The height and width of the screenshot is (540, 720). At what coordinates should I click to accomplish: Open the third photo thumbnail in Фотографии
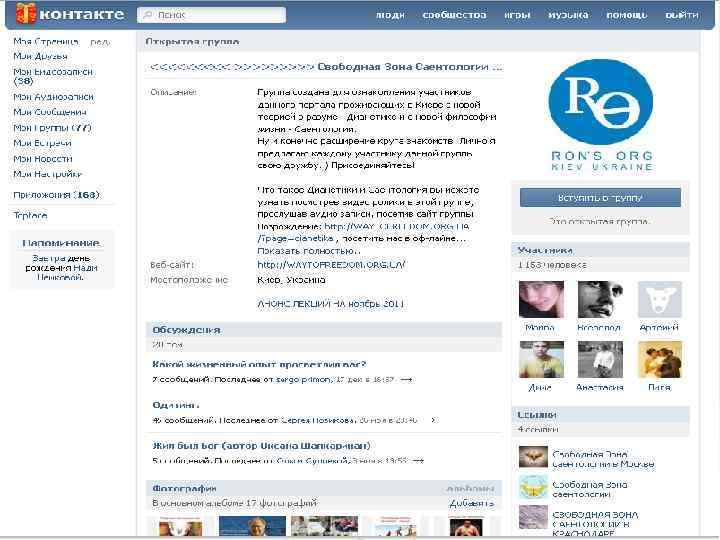[324, 527]
